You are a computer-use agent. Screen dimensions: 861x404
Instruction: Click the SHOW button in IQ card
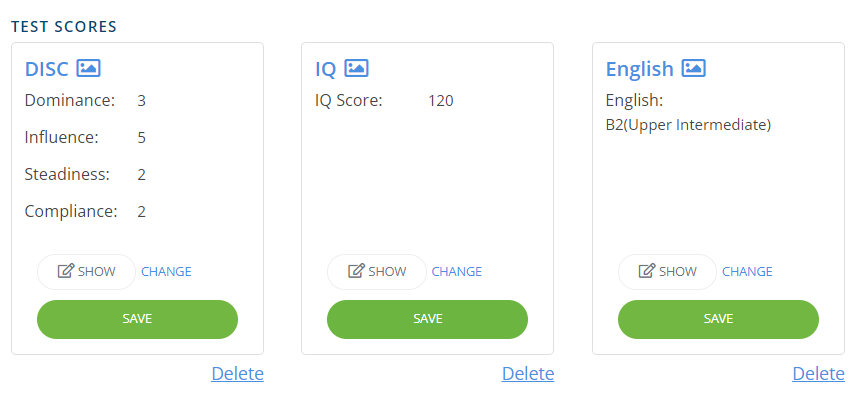pos(376,271)
